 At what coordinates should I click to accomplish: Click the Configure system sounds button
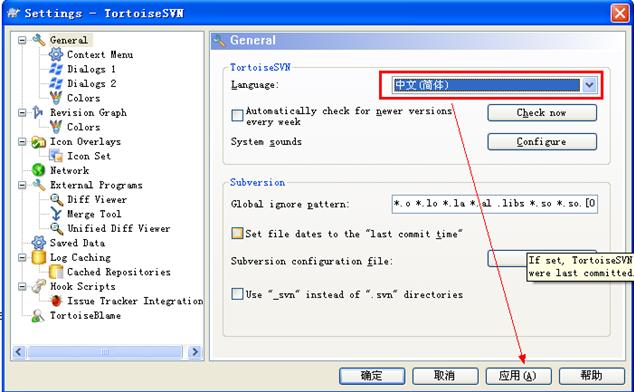coord(542,142)
